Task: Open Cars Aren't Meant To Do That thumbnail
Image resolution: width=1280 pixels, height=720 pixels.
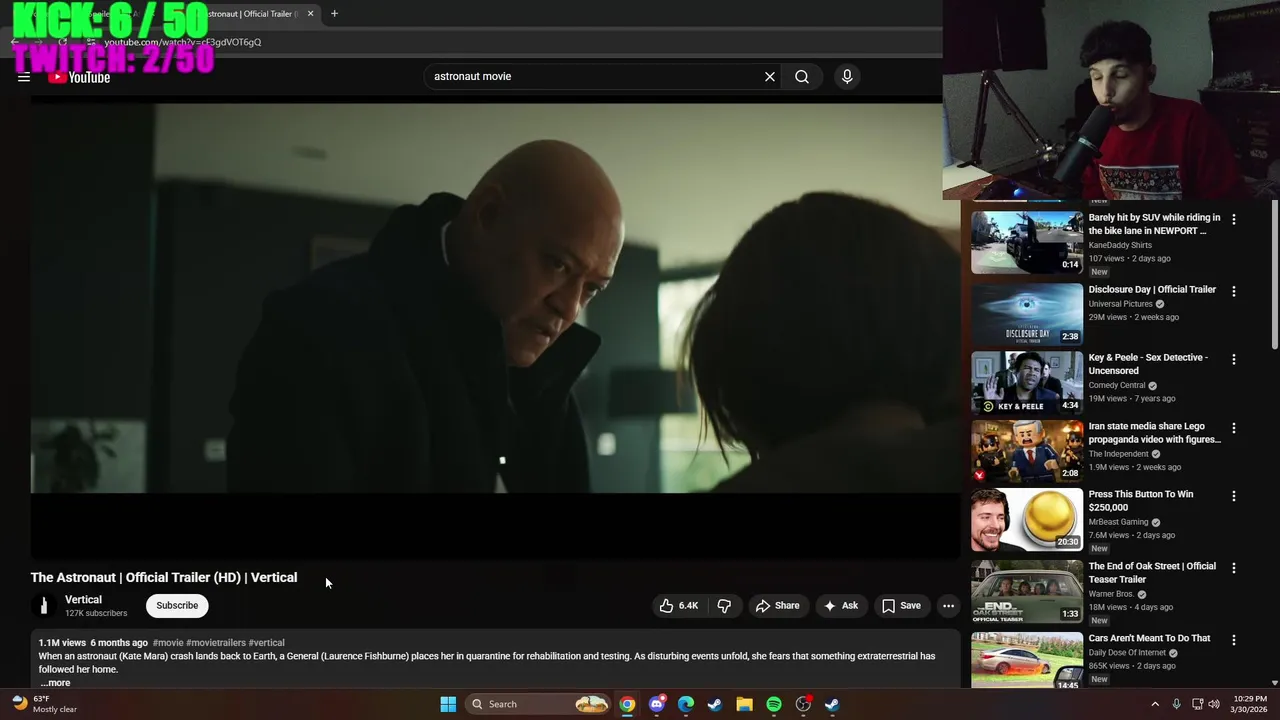Action: [x=1027, y=660]
